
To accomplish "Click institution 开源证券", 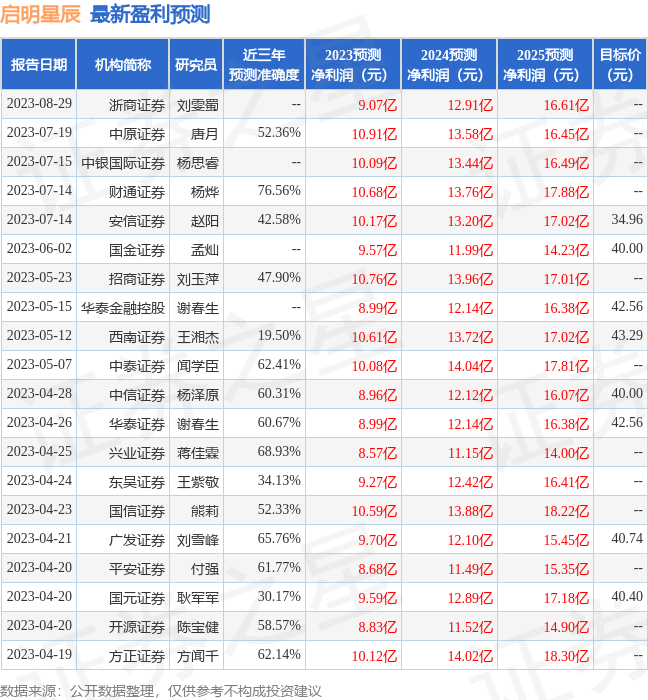I will tap(137, 628).
